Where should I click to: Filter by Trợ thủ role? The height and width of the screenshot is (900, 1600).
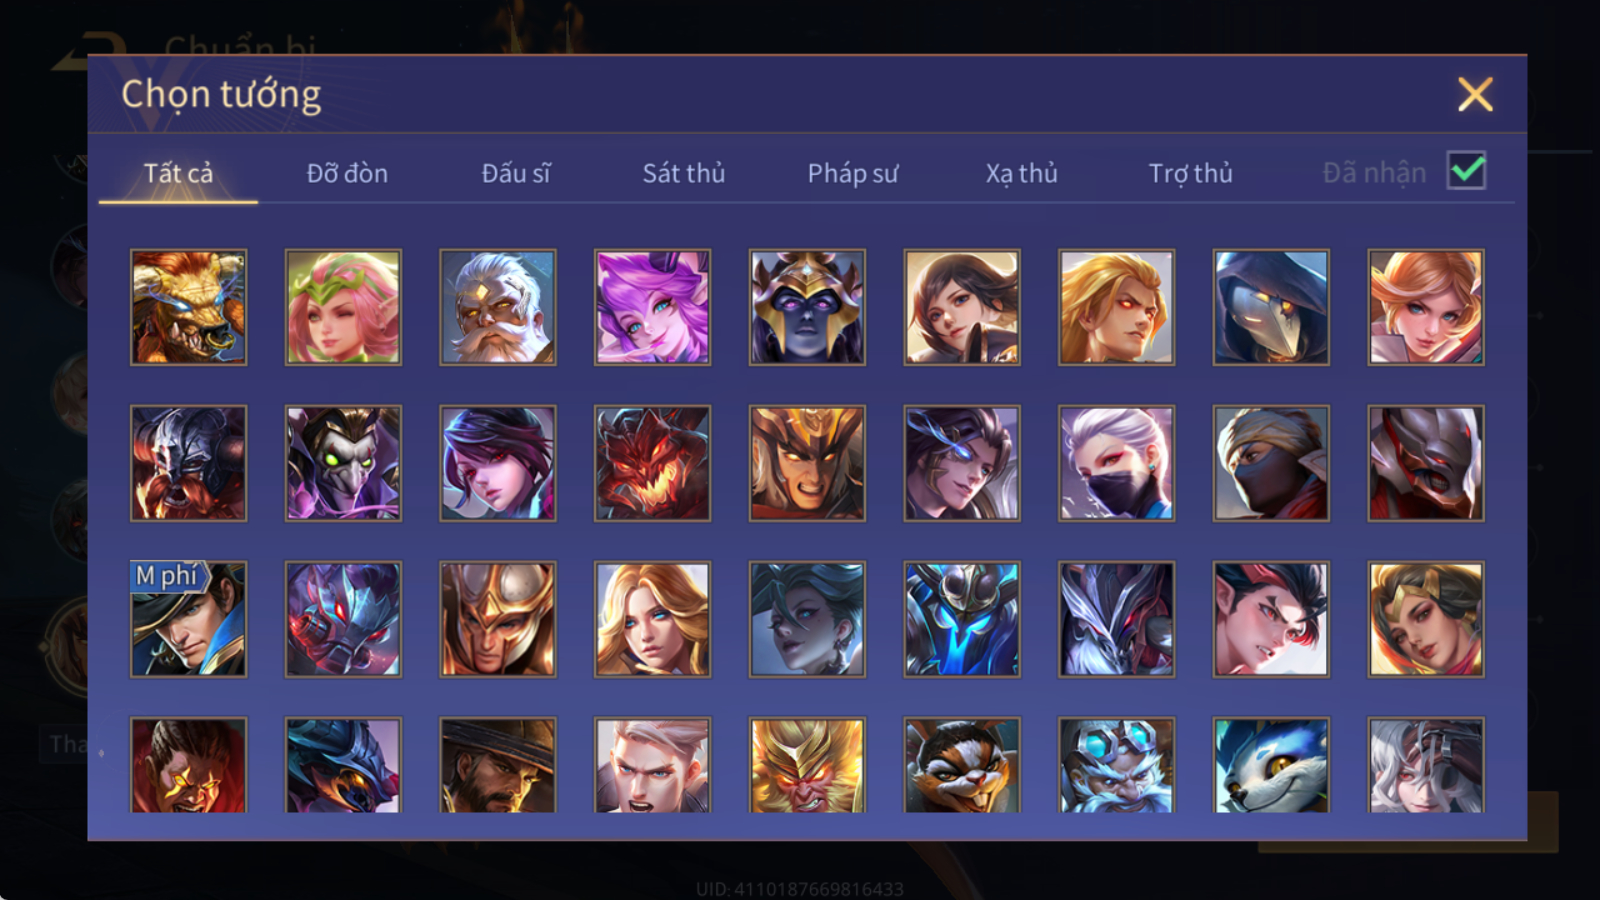pos(1190,174)
